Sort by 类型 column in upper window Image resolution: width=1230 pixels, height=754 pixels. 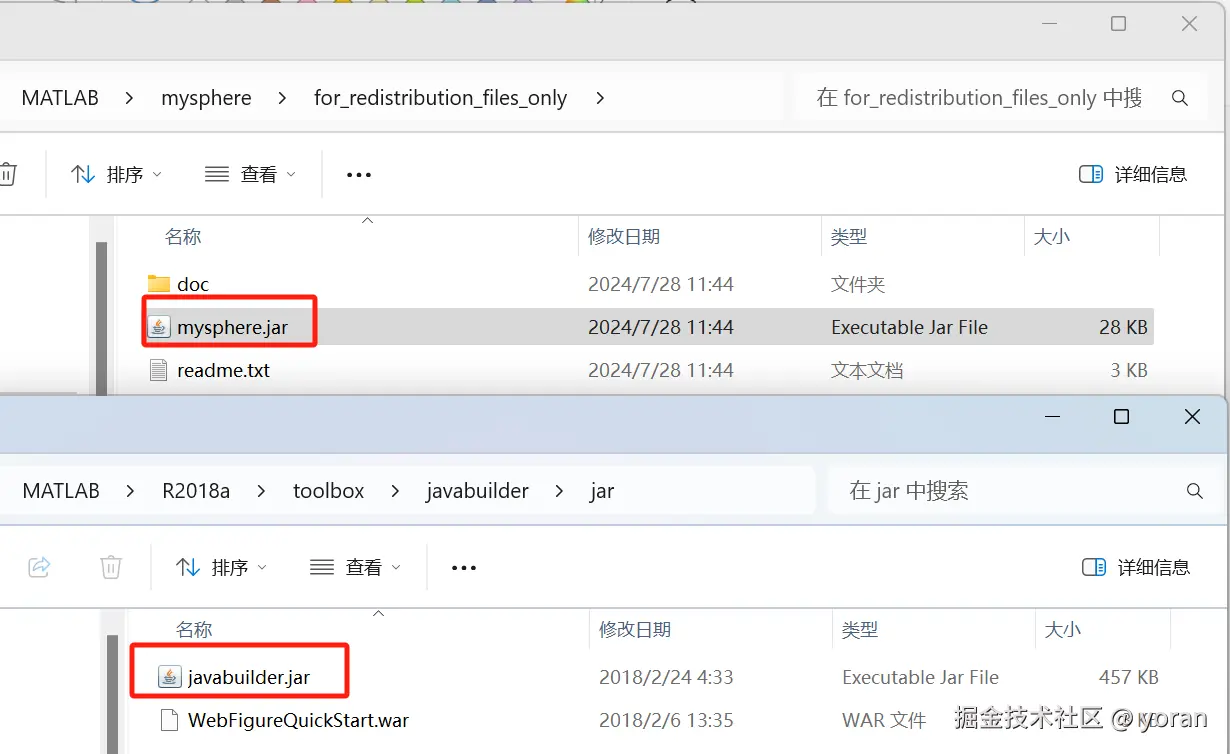pos(849,237)
